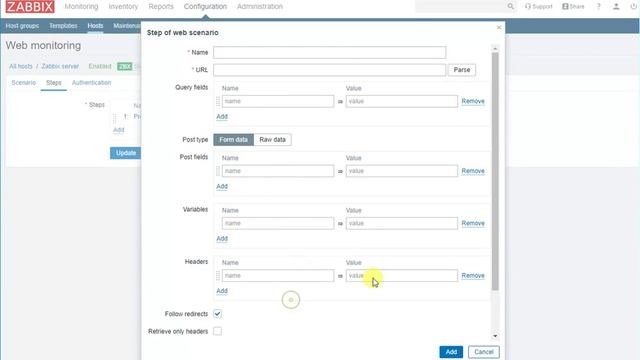Add a new Query fields row

click(x=222, y=117)
